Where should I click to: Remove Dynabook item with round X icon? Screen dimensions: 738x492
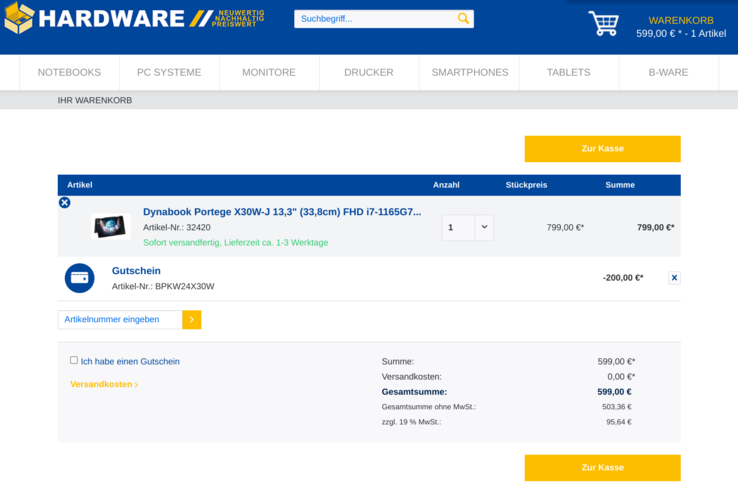64,202
